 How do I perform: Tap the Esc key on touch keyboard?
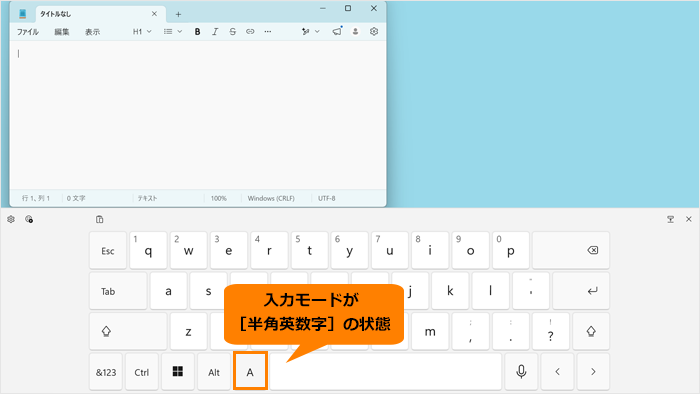tap(108, 250)
